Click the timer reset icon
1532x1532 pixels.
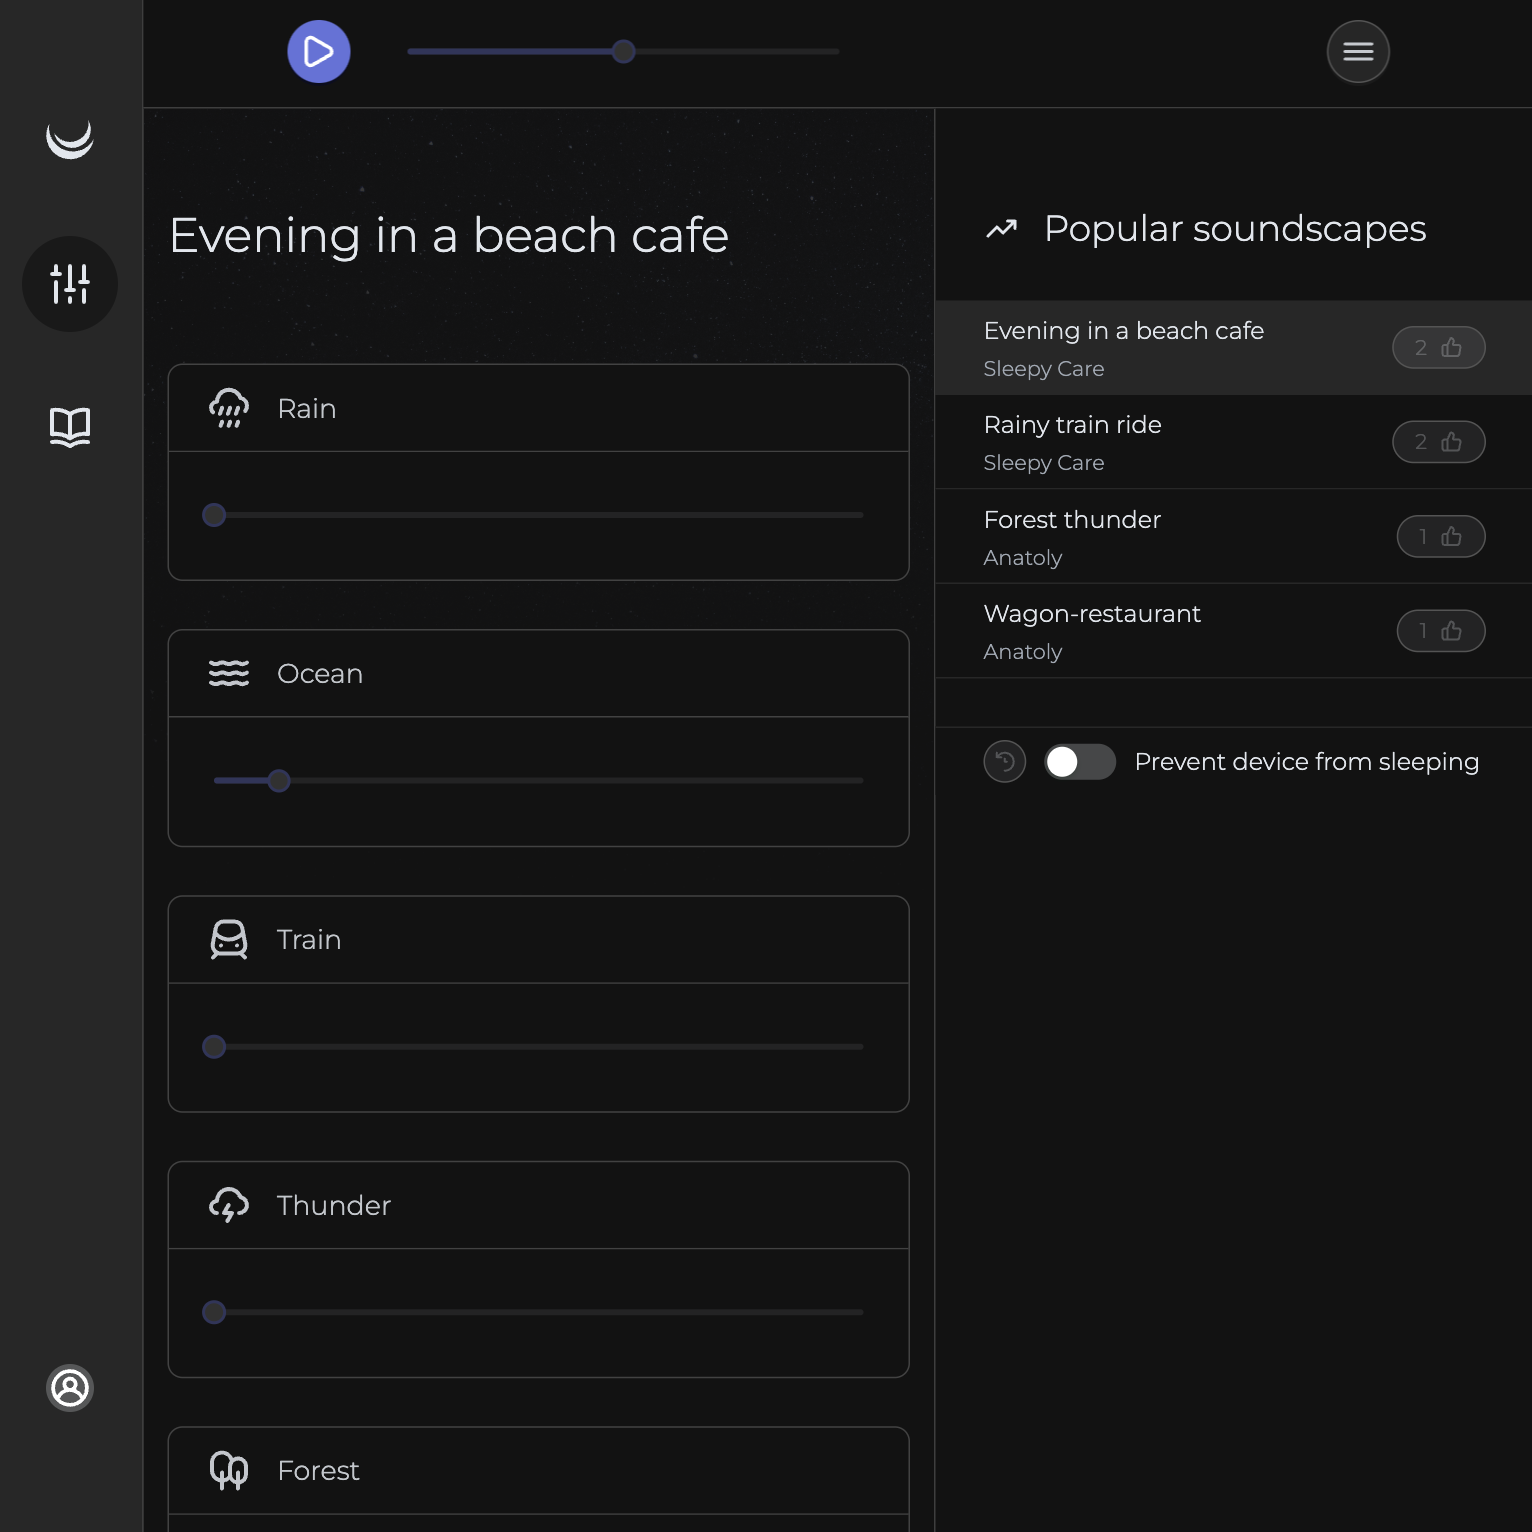[1004, 762]
